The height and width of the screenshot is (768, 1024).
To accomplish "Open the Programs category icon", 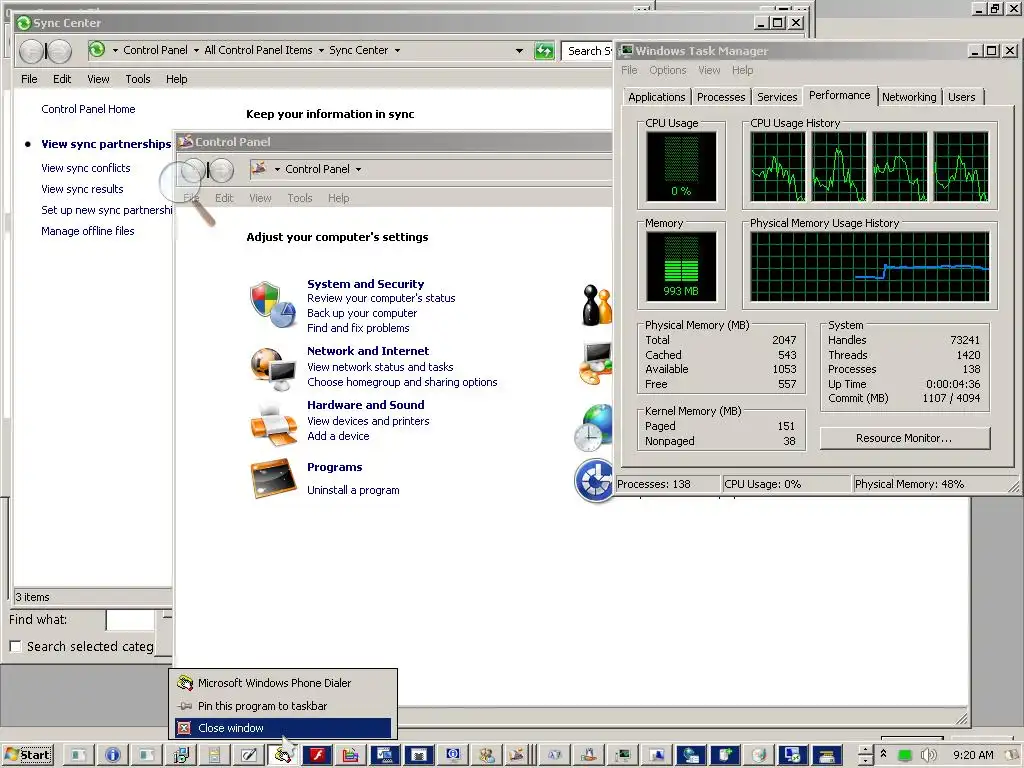I will (273, 478).
